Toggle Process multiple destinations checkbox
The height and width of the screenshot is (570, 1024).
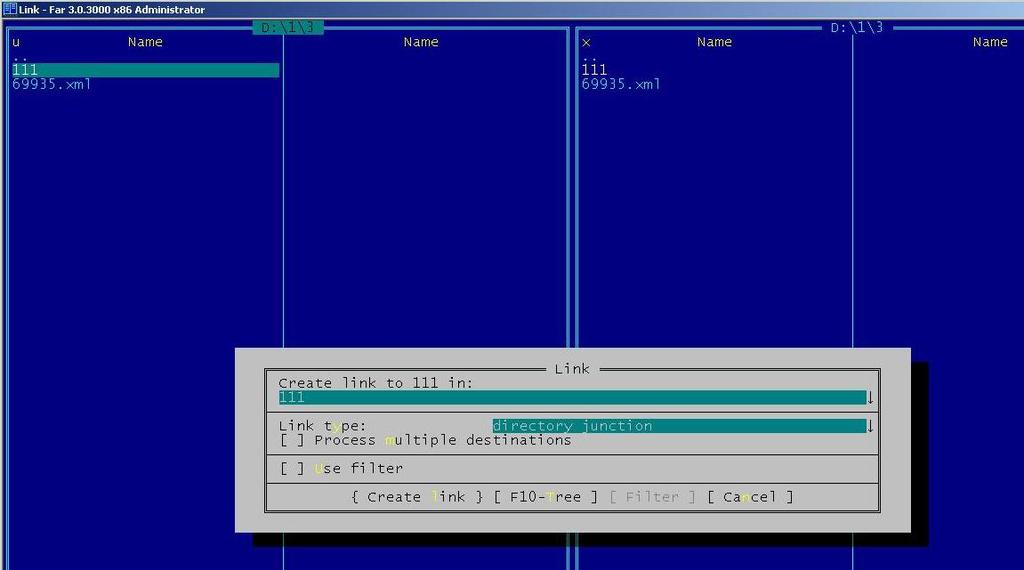(292, 441)
